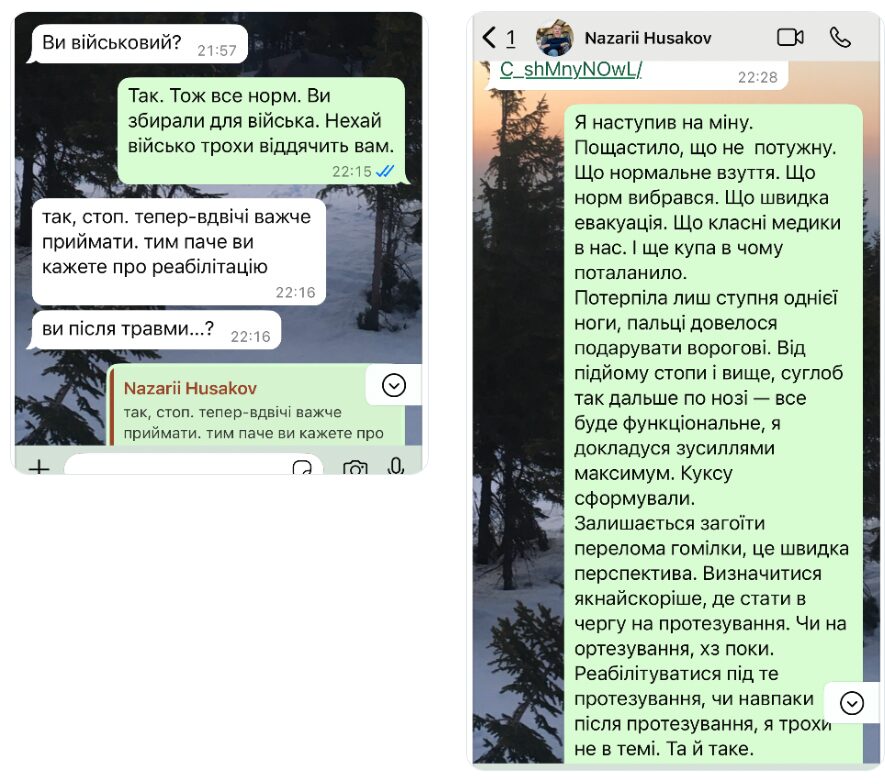885x784 pixels.
Task: Focus the message text input field
Action: tap(193, 465)
